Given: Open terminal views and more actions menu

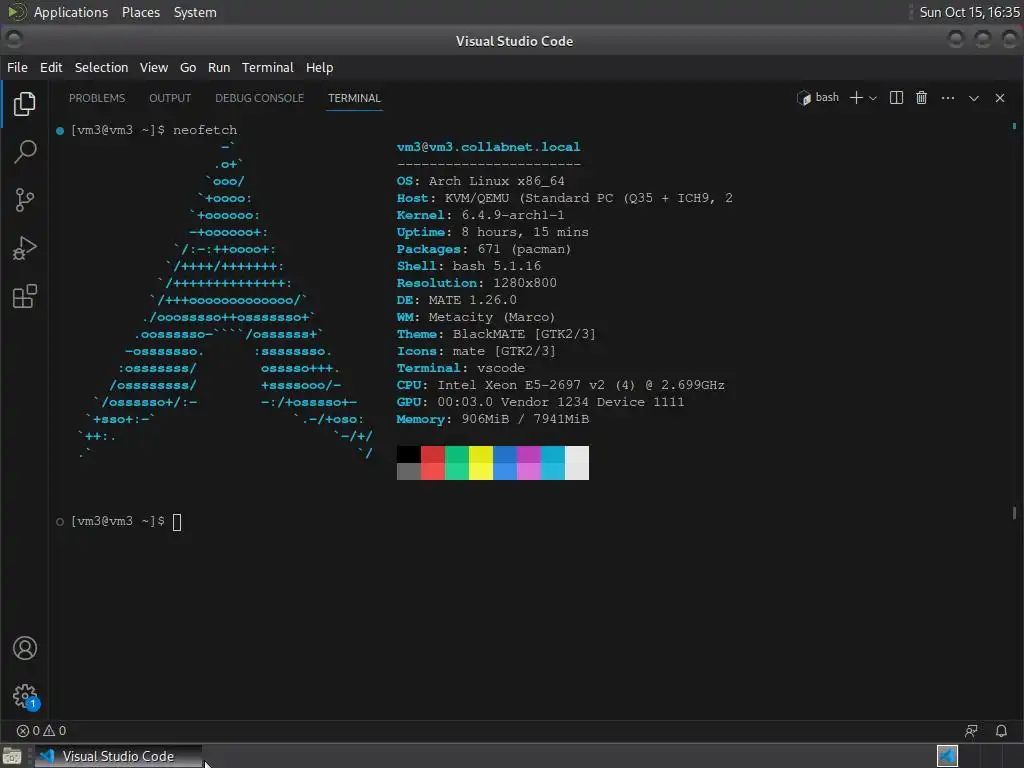Looking at the screenshot, I should click(948, 98).
